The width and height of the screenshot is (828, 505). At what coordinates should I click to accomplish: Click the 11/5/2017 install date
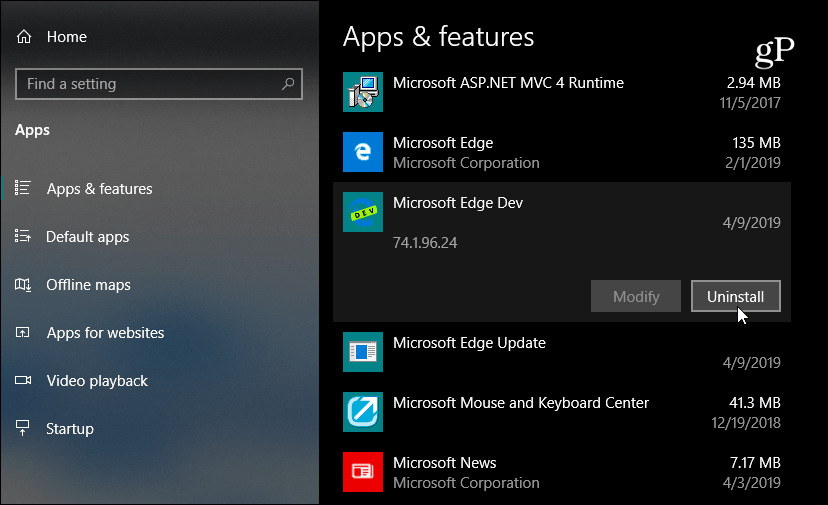tap(750, 102)
